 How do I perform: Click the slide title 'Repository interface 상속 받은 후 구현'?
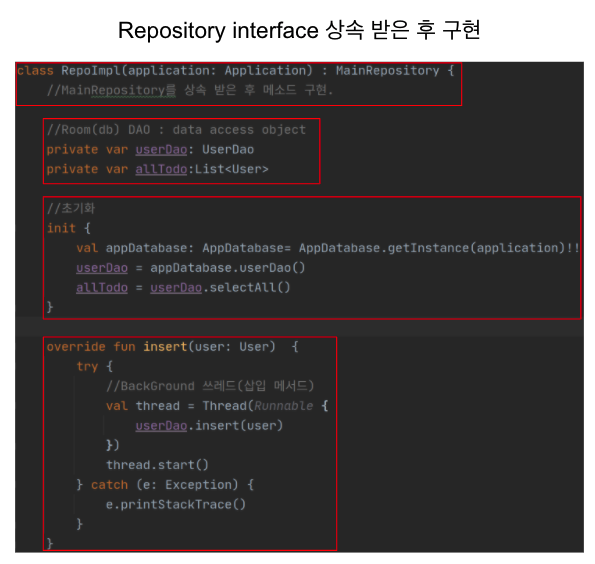(x=299, y=30)
